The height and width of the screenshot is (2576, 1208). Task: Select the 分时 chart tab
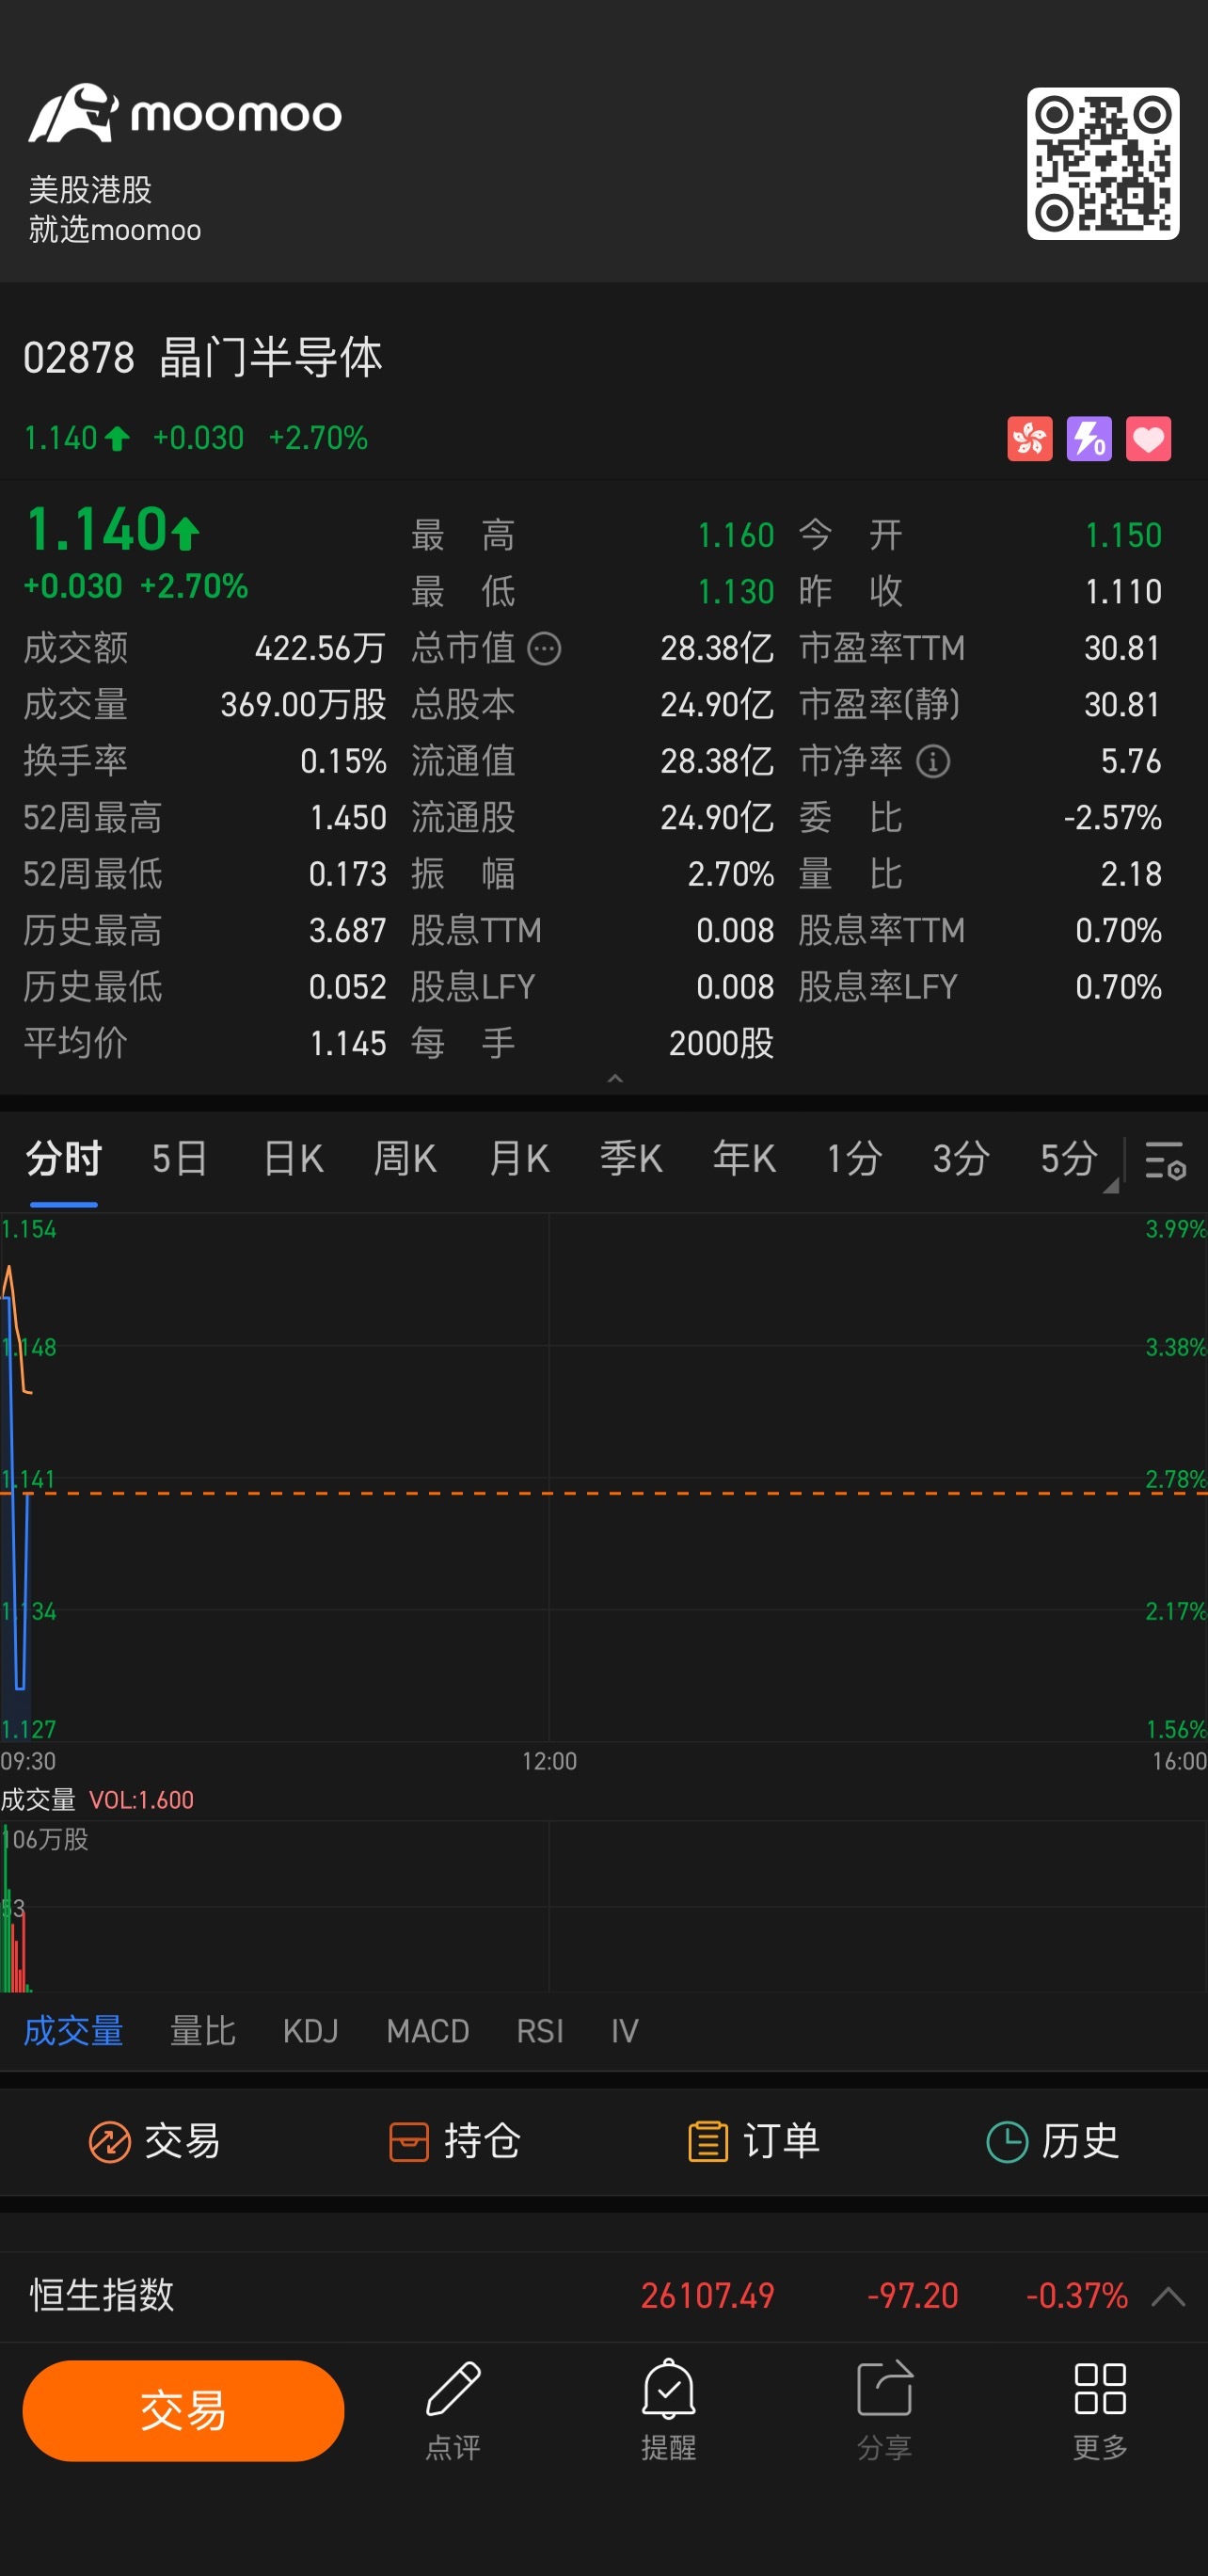[x=64, y=1159]
